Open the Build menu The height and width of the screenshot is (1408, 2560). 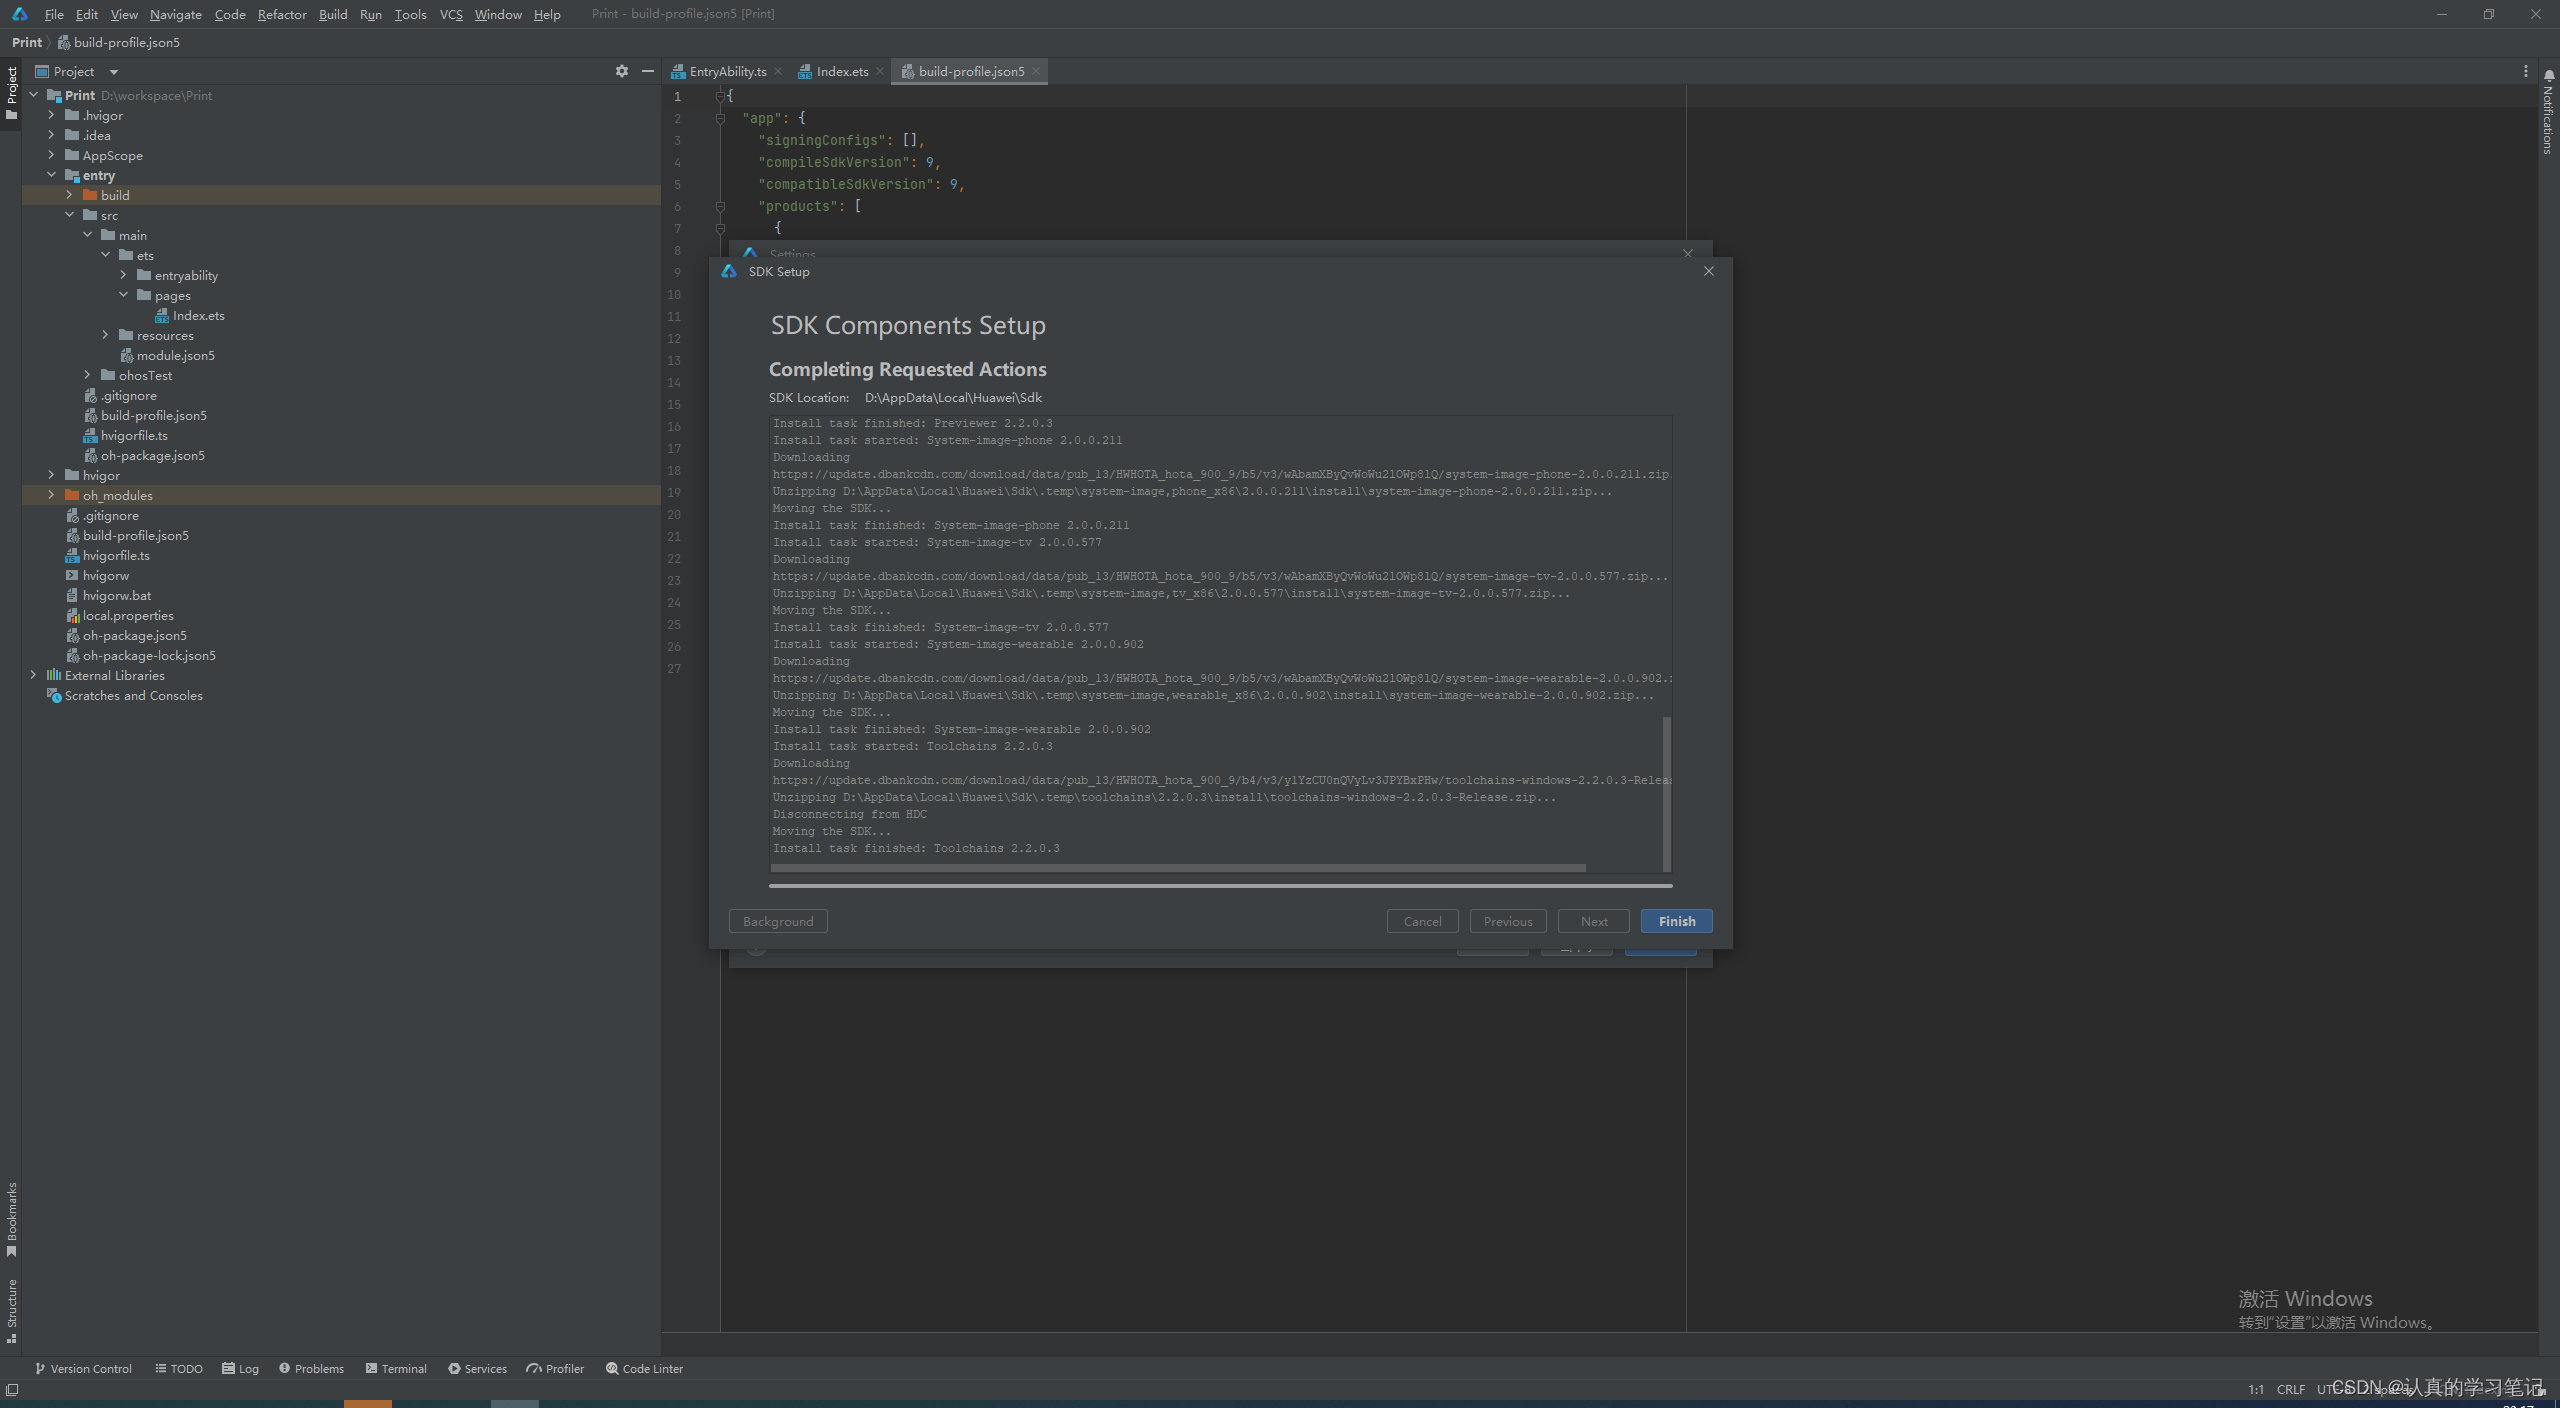click(333, 14)
